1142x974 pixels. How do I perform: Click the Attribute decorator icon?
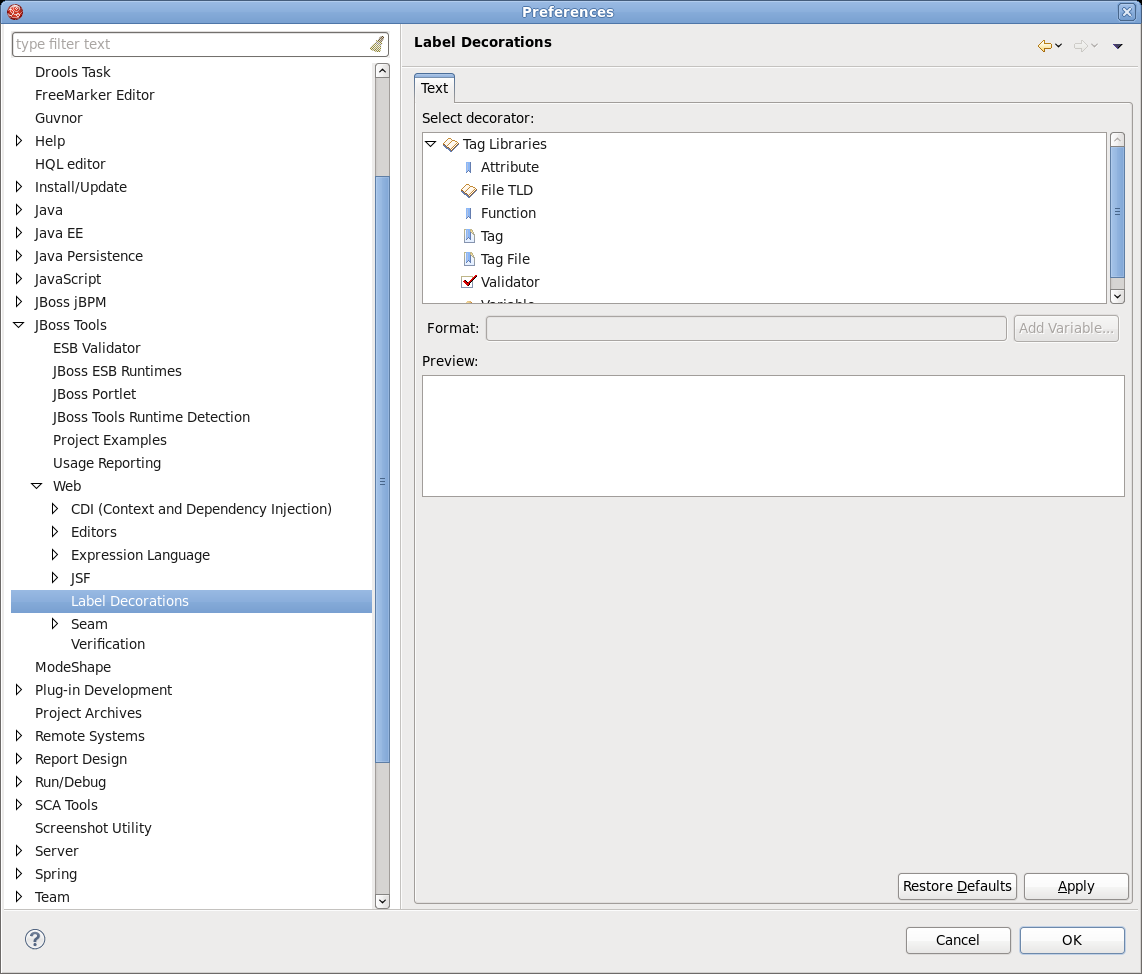468,168
